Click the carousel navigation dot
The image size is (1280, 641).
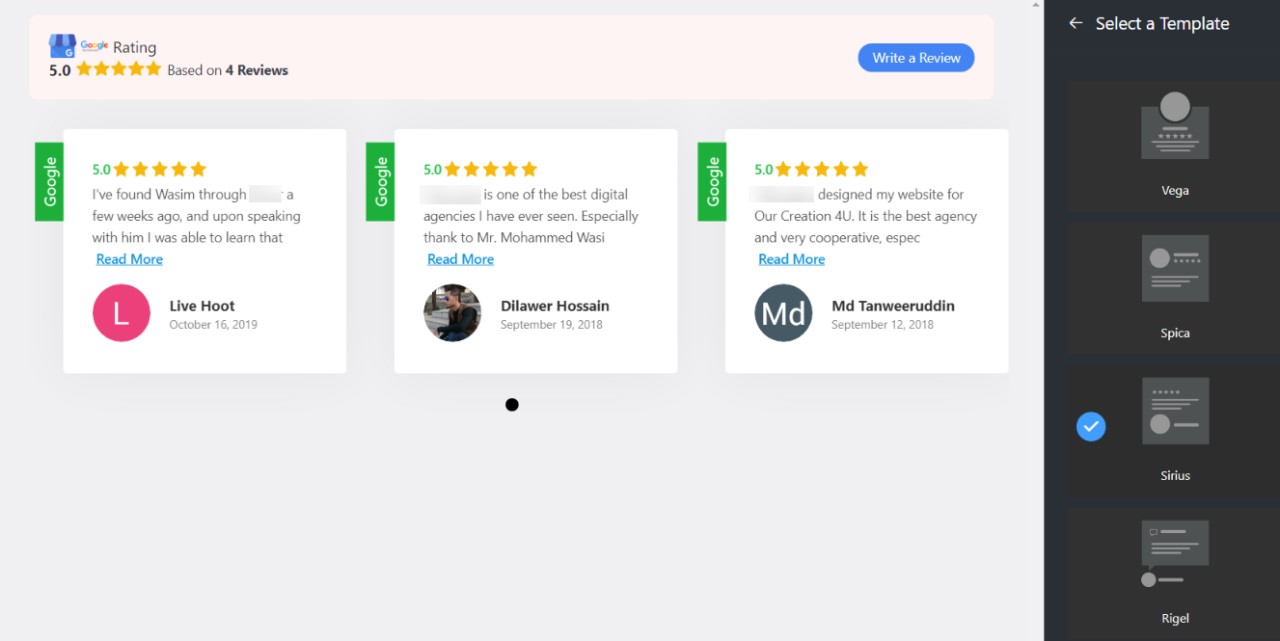pos(512,404)
